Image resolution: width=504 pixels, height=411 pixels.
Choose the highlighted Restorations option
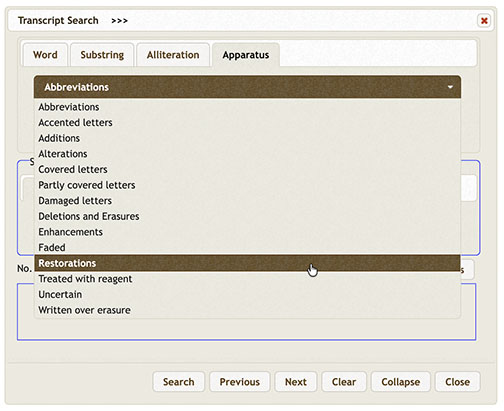click(247, 263)
